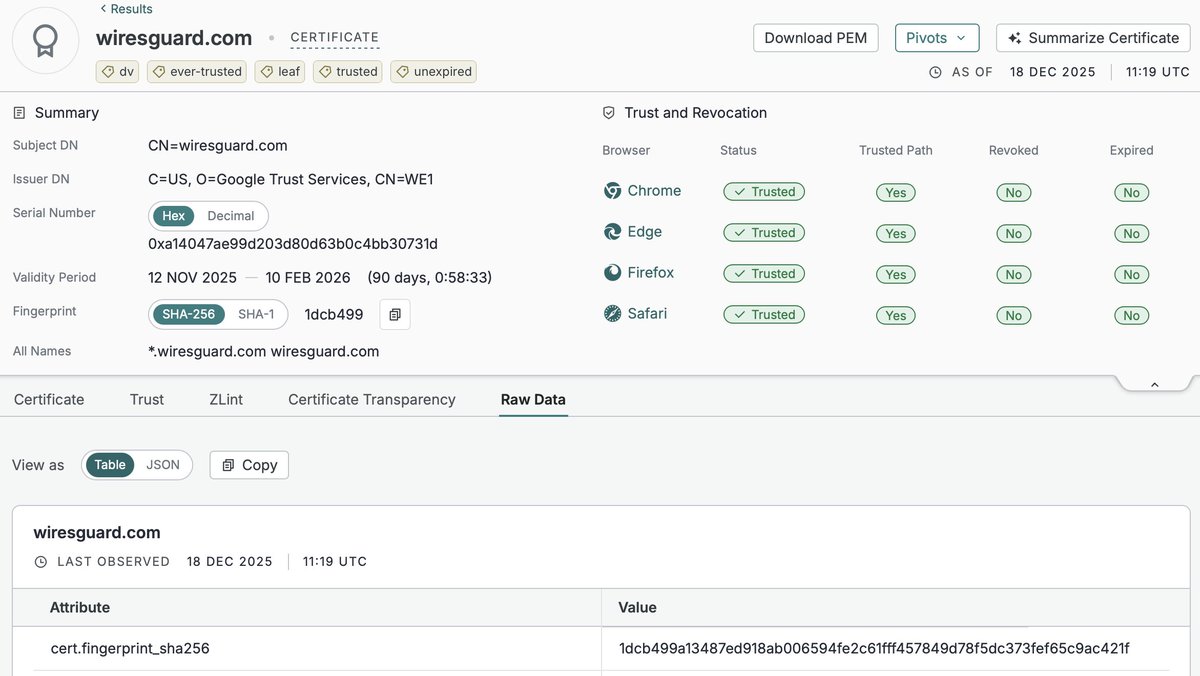This screenshot has height=676, width=1200.
Task: Click Summarize Certificate button
Action: coord(1093,38)
